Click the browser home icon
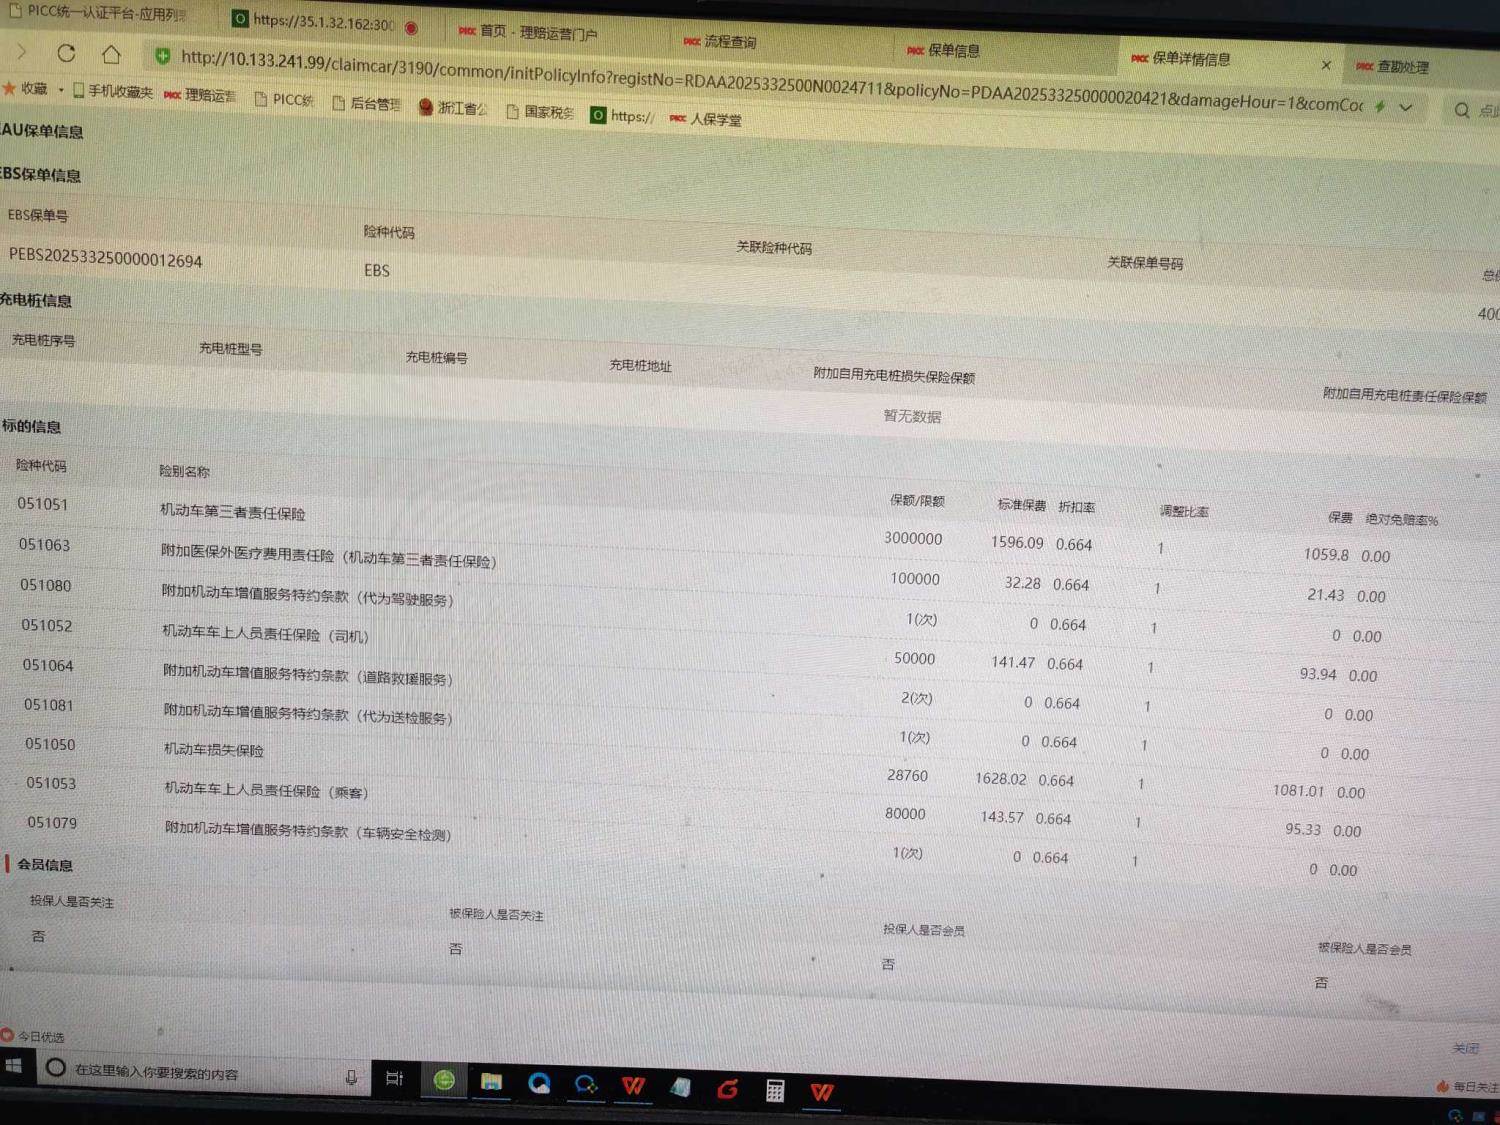The image size is (1500, 1125). [111, 54]
